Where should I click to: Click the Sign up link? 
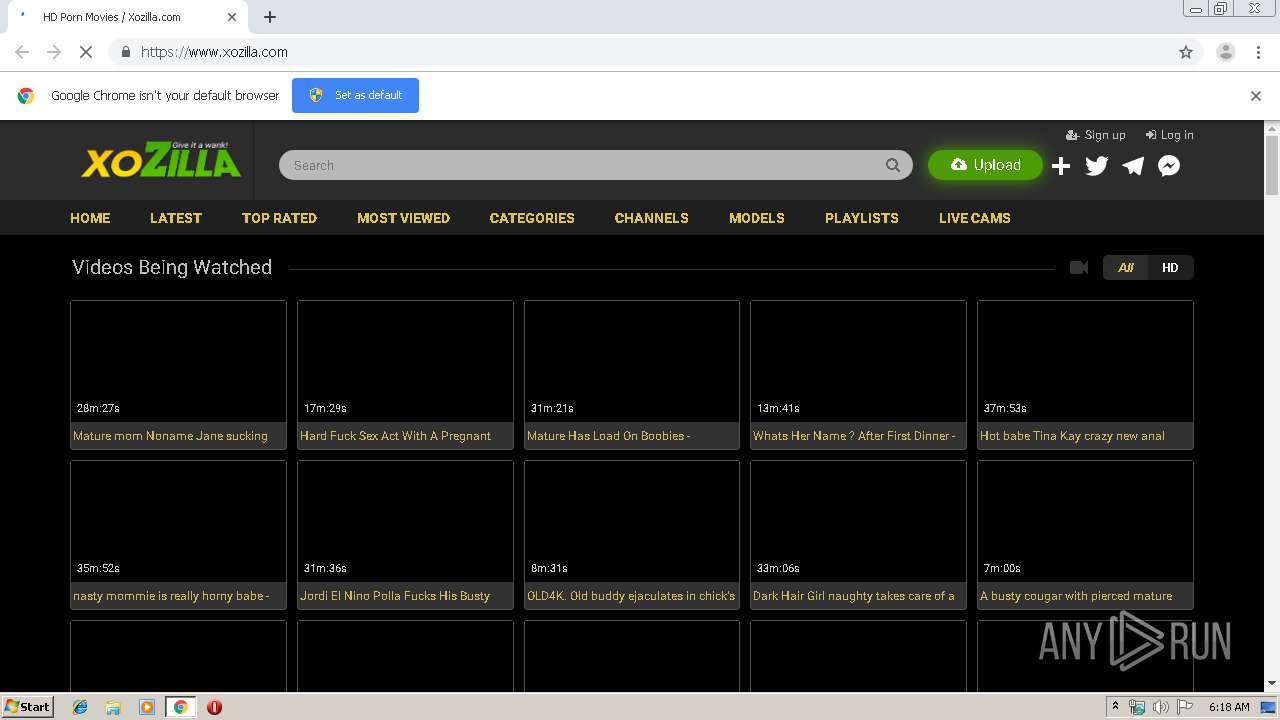(x=1096, y=135)
